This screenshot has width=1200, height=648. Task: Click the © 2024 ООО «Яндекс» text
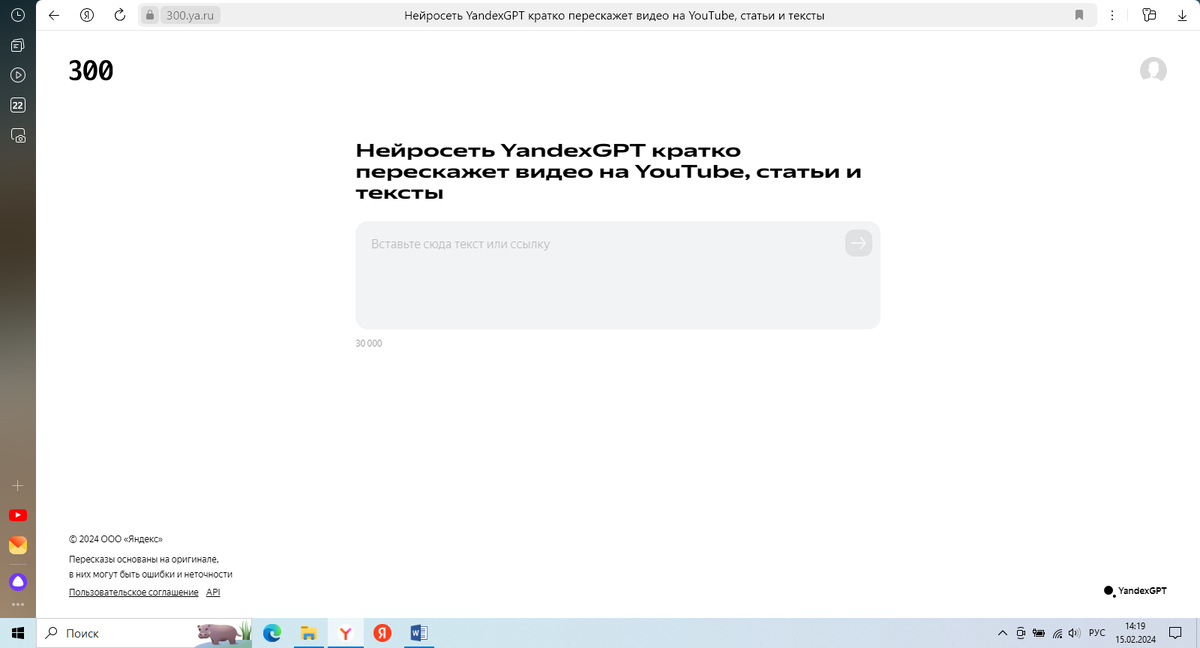pyautogui.click(x=116, y=539)
